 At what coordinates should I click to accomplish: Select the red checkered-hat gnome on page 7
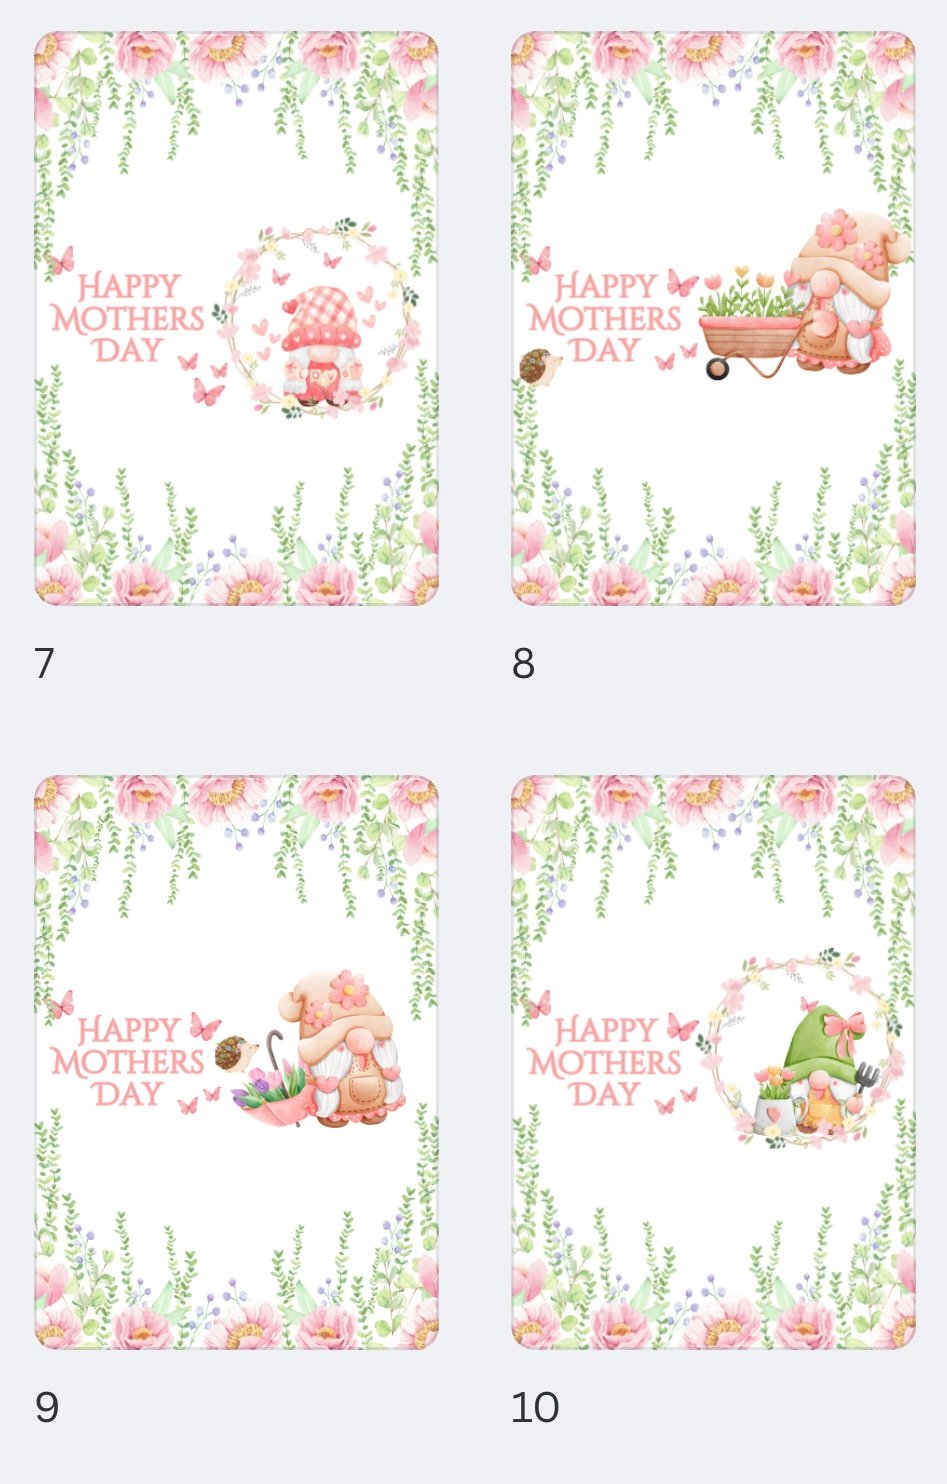[320, 345]
